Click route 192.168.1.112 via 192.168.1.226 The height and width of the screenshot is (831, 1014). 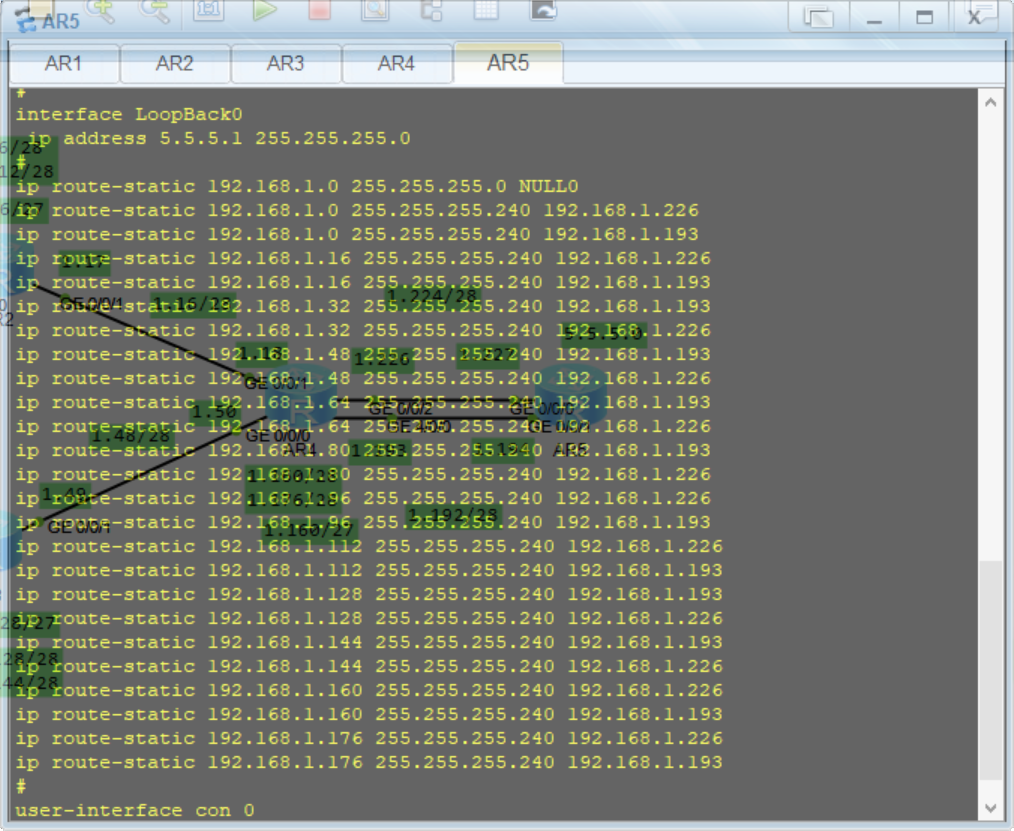pos(369,546)
